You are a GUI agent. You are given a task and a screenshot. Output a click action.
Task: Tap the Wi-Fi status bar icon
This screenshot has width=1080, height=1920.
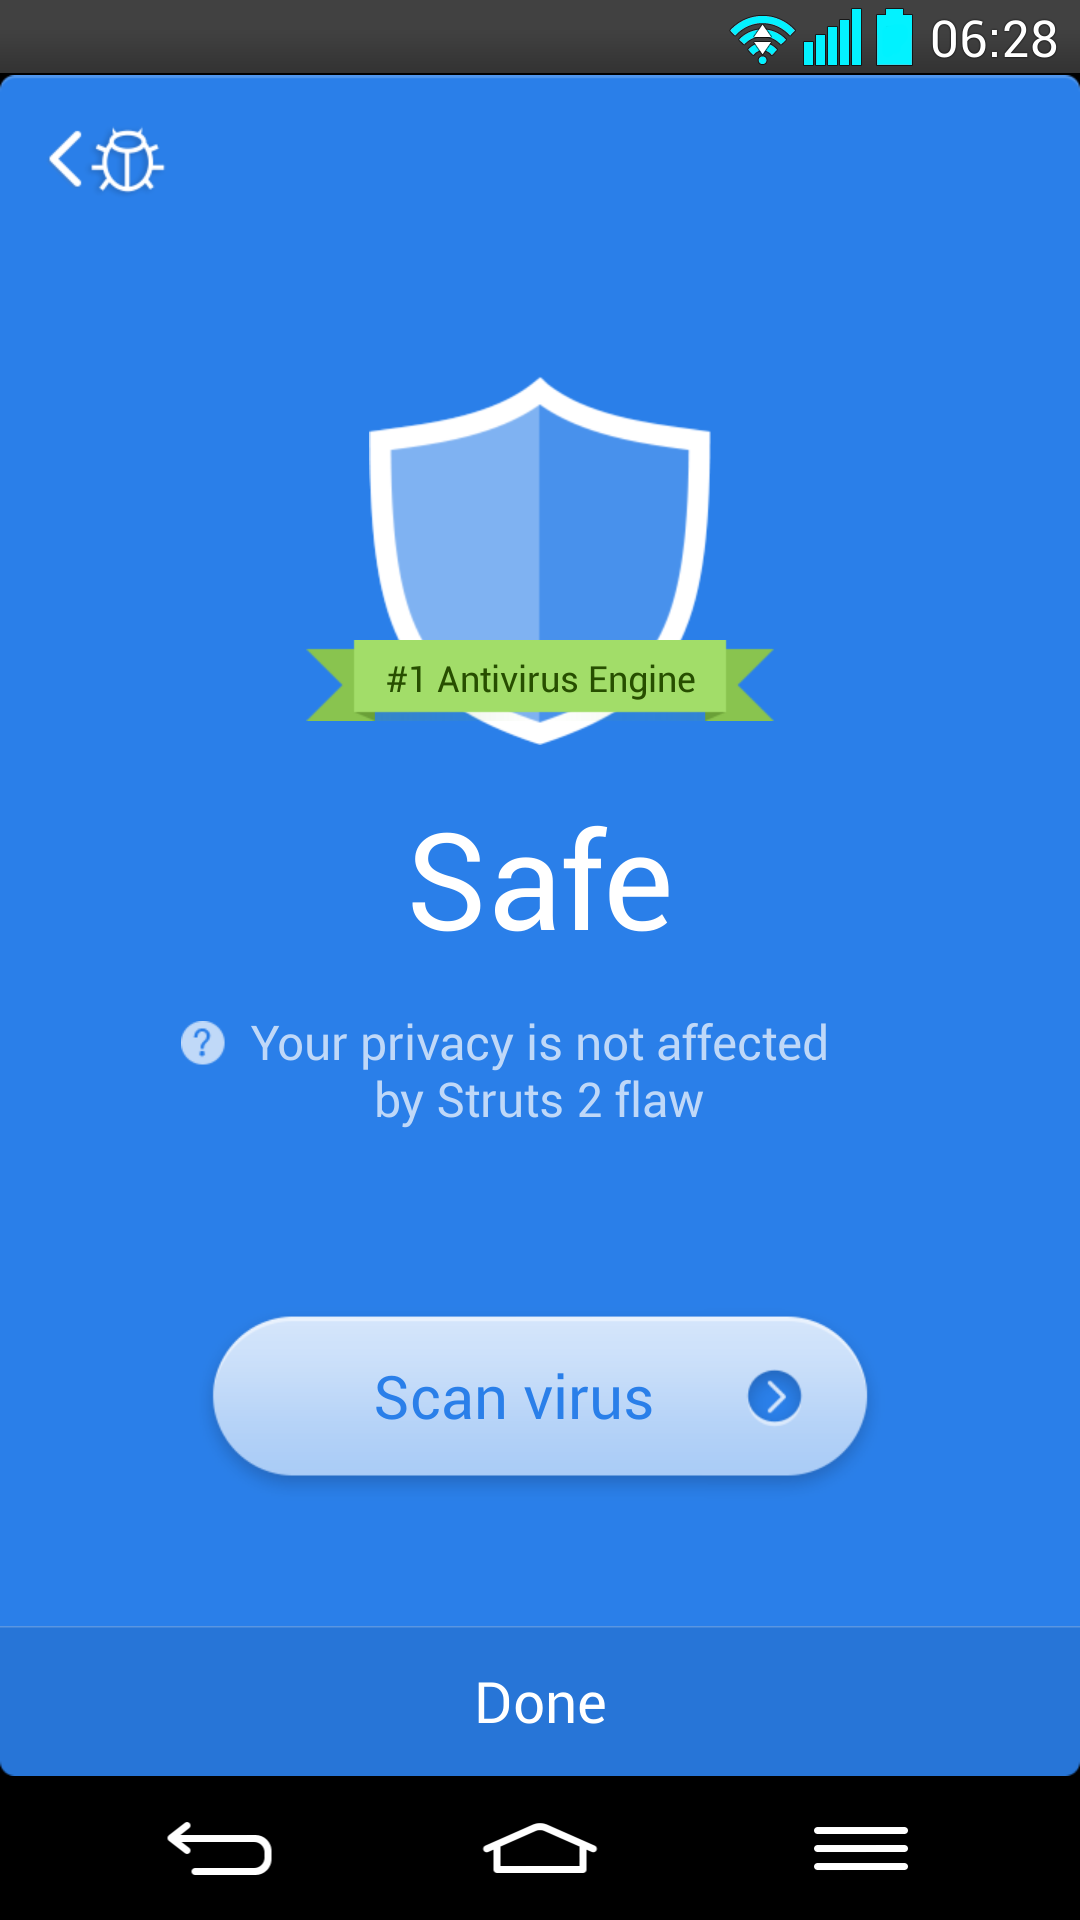[762, 40]
